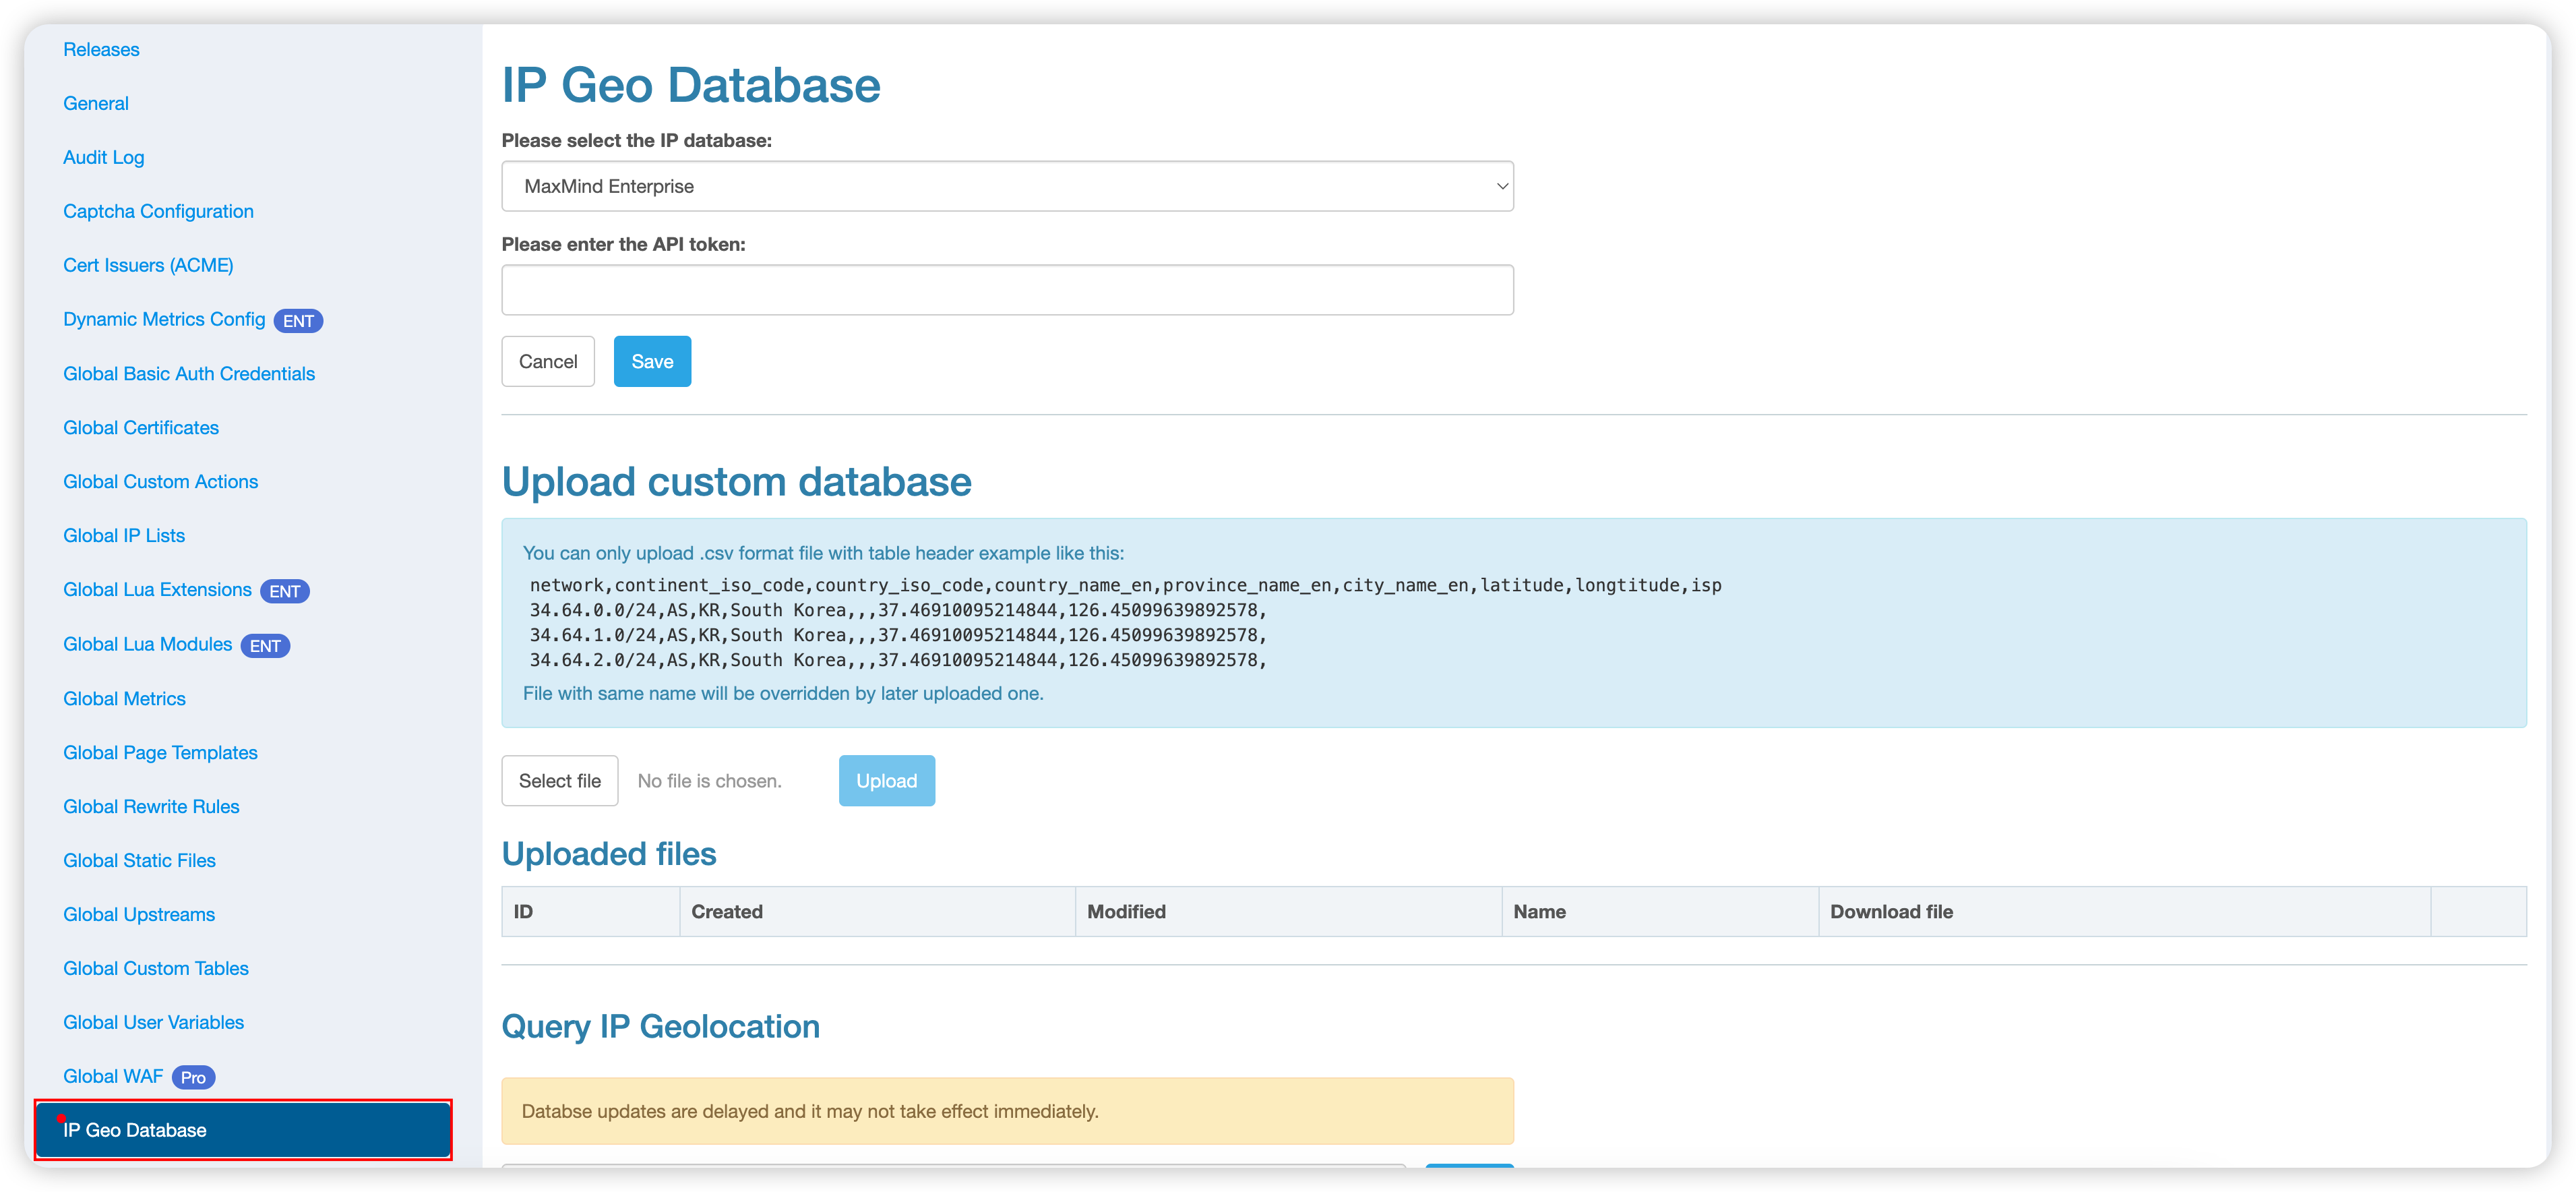
Task: Click the ENT badge beside Dynamic Metrics Config
Action: click(298, 321)
